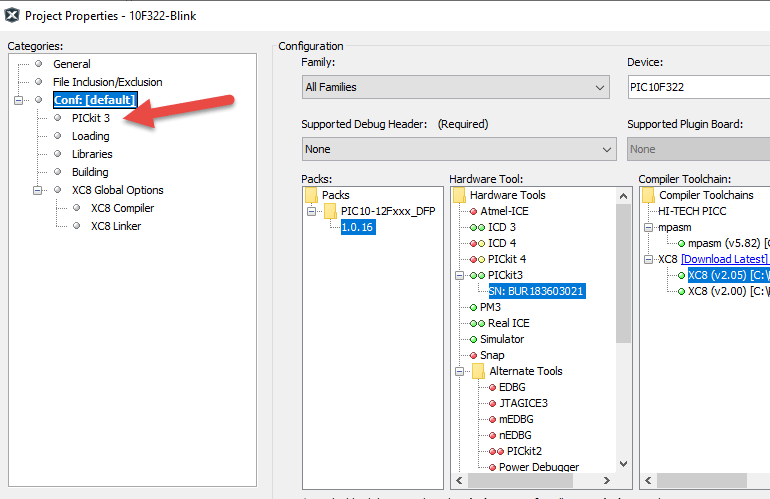Select mpasm (v5.82) toolchain
The width and height of the screenshot is (770, 499).
(729, 243)
